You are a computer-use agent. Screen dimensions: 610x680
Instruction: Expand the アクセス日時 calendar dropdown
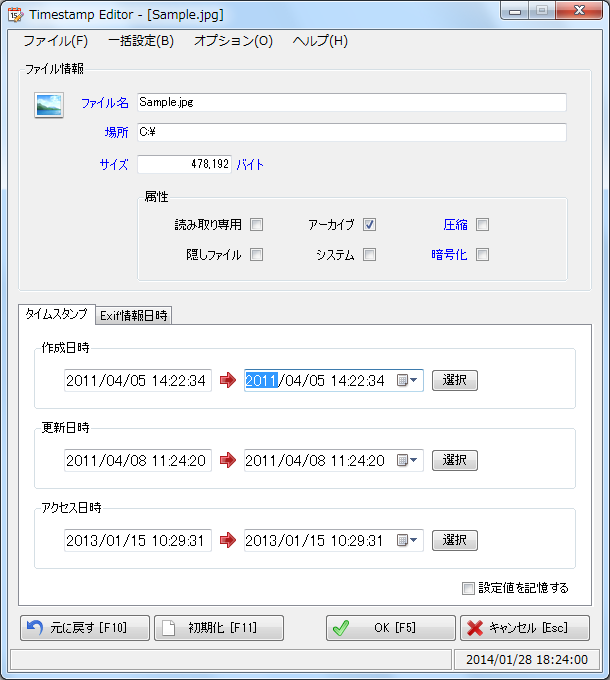(x=408, y=540)
